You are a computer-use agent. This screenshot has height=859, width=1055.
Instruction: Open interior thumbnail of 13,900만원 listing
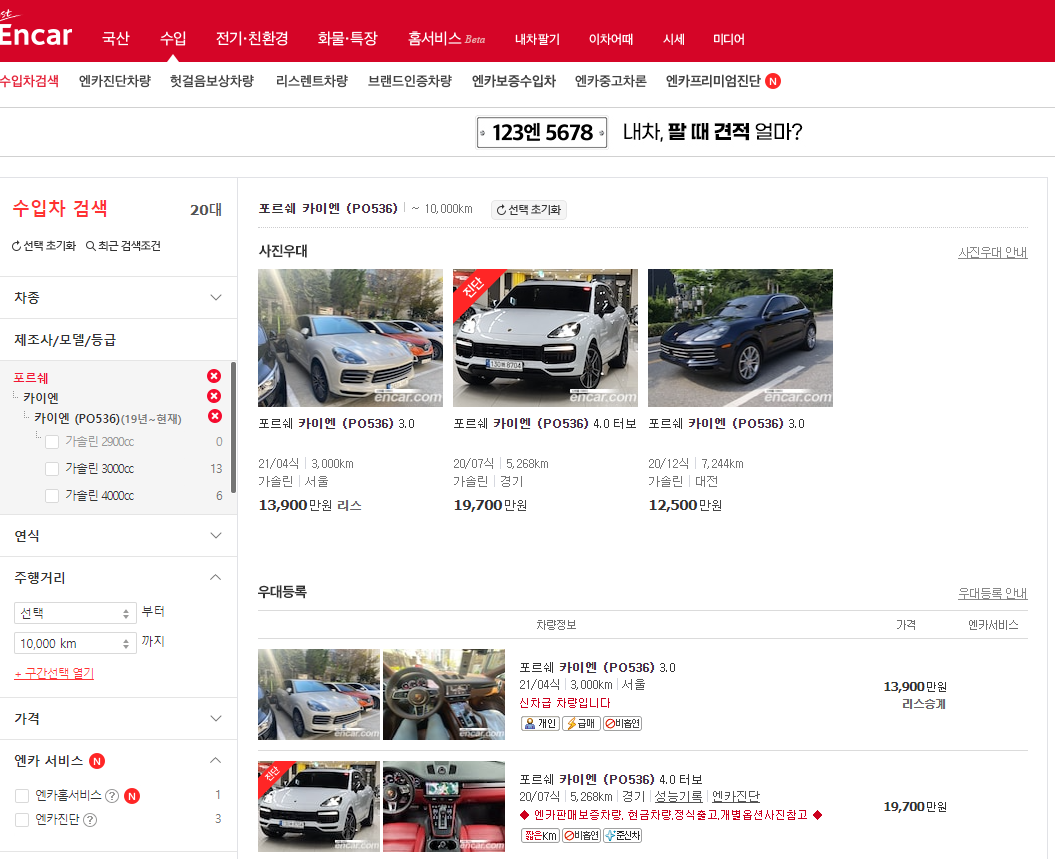click(443, 694)
